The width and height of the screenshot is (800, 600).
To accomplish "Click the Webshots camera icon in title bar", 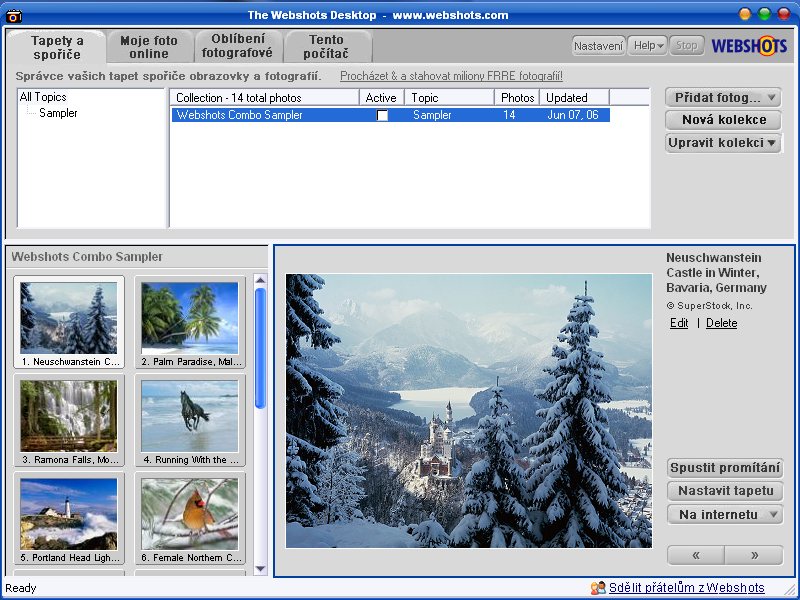I will click(x=14, y=16).
